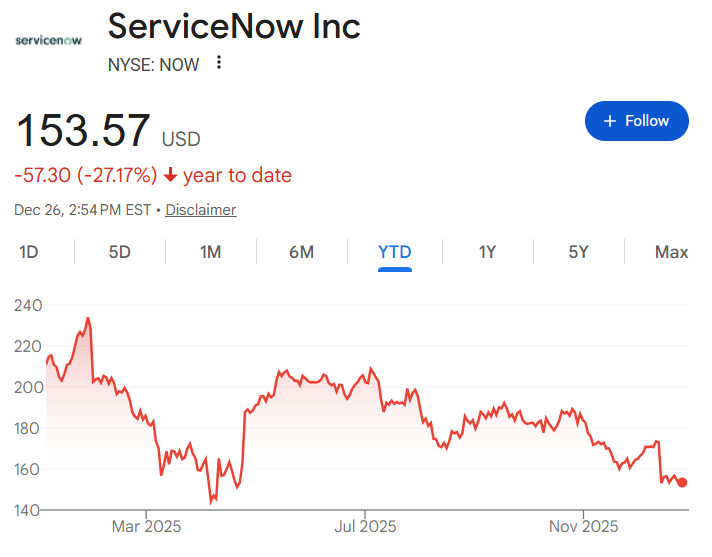The image size is (712, 557).
Task: Click the ServiceNow Inc company title
Action: tap(234, 26)
